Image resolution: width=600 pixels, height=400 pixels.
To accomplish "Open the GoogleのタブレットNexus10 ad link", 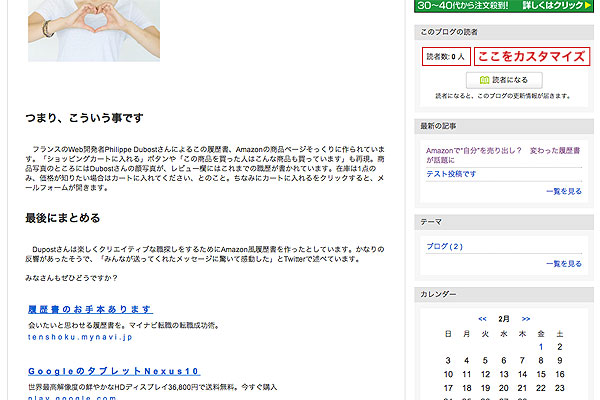I will point(114,371).
